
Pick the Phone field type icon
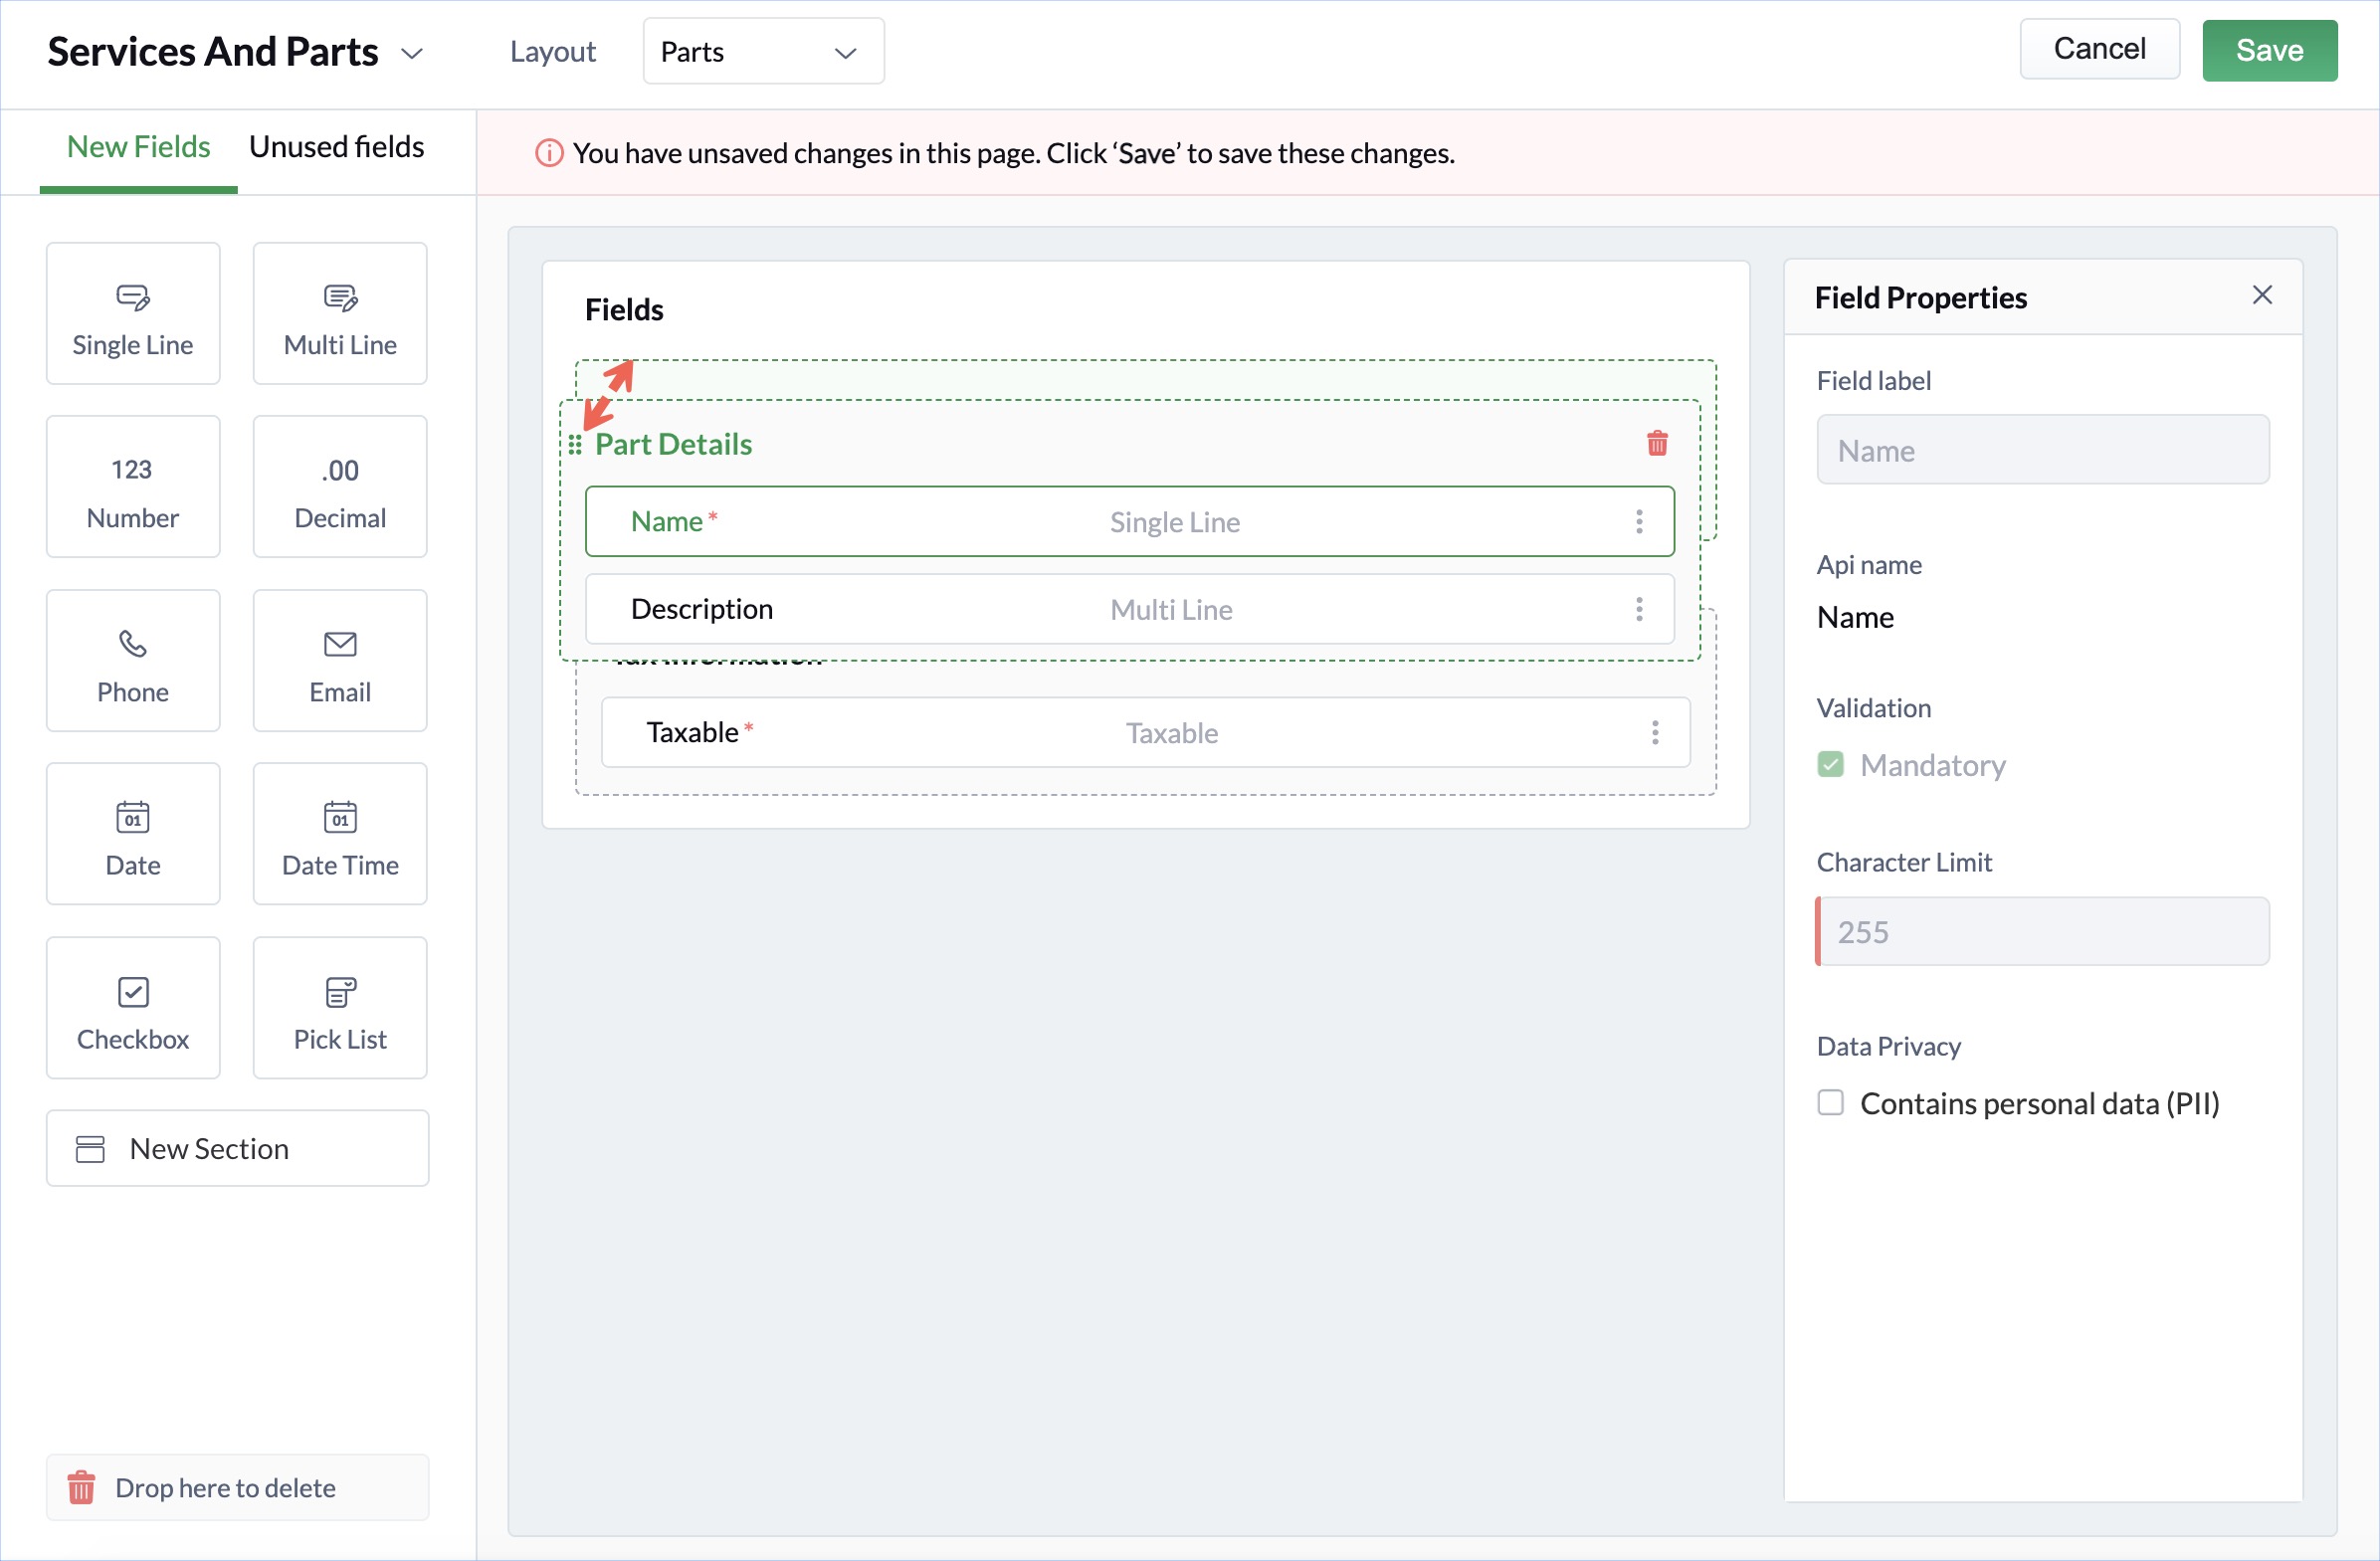pyautogui.click(x=133, y=644)
